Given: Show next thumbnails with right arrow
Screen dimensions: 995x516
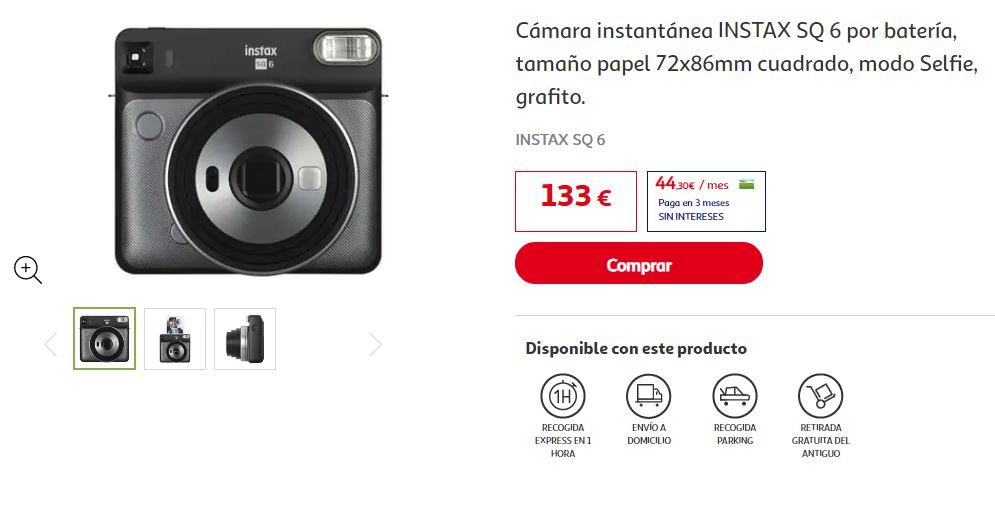Looking at the screenshot, I should [x=375, y=345].
